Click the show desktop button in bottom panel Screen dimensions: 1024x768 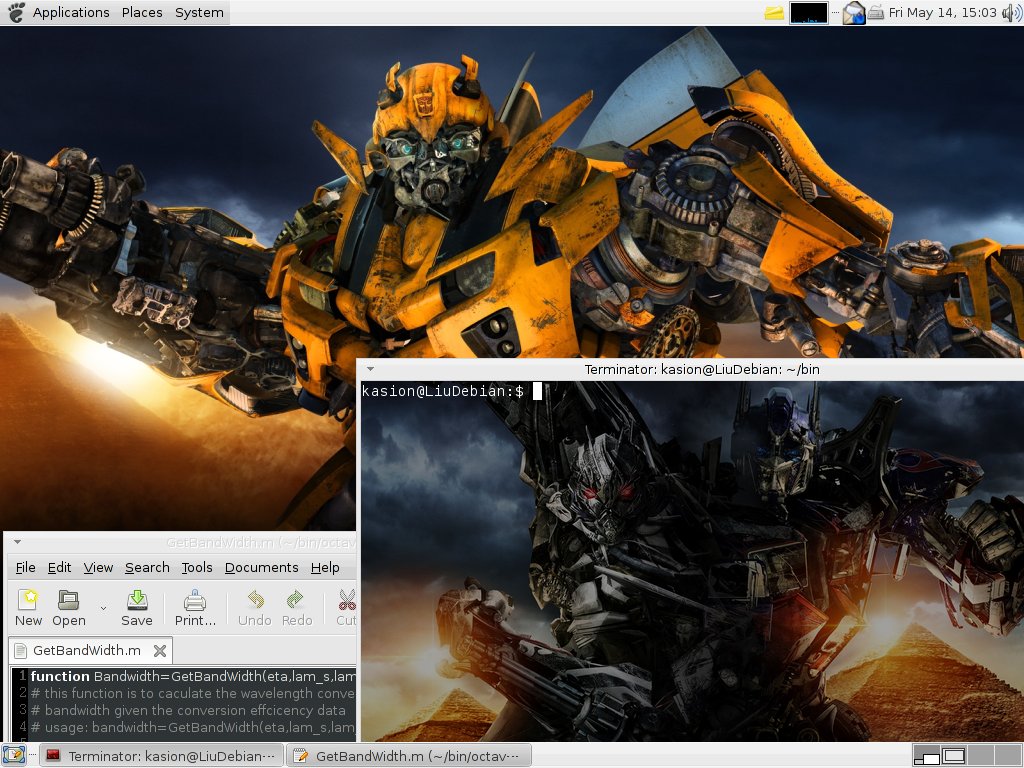click(14, 756)
